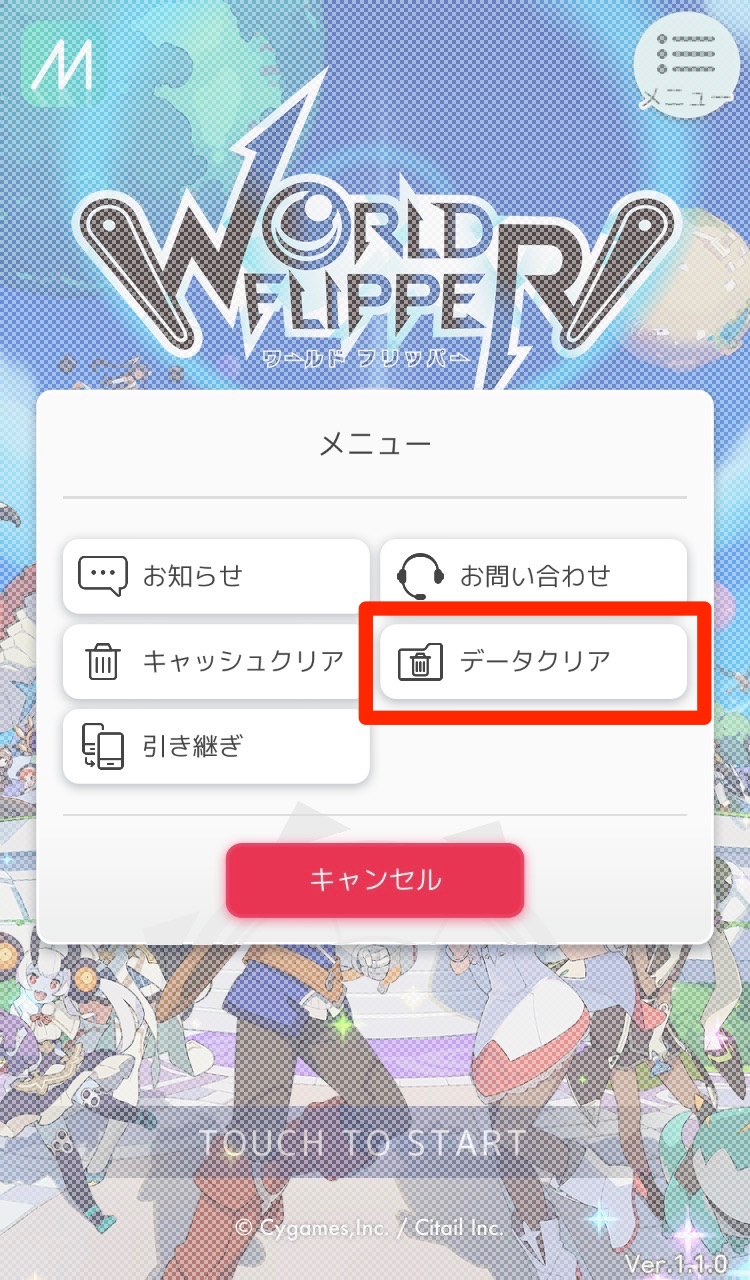The height and width of the screenshot is (1280, 750).
Task: Click the M logo icon at top left
Action: pyautogui.click(x=60, y=66)
